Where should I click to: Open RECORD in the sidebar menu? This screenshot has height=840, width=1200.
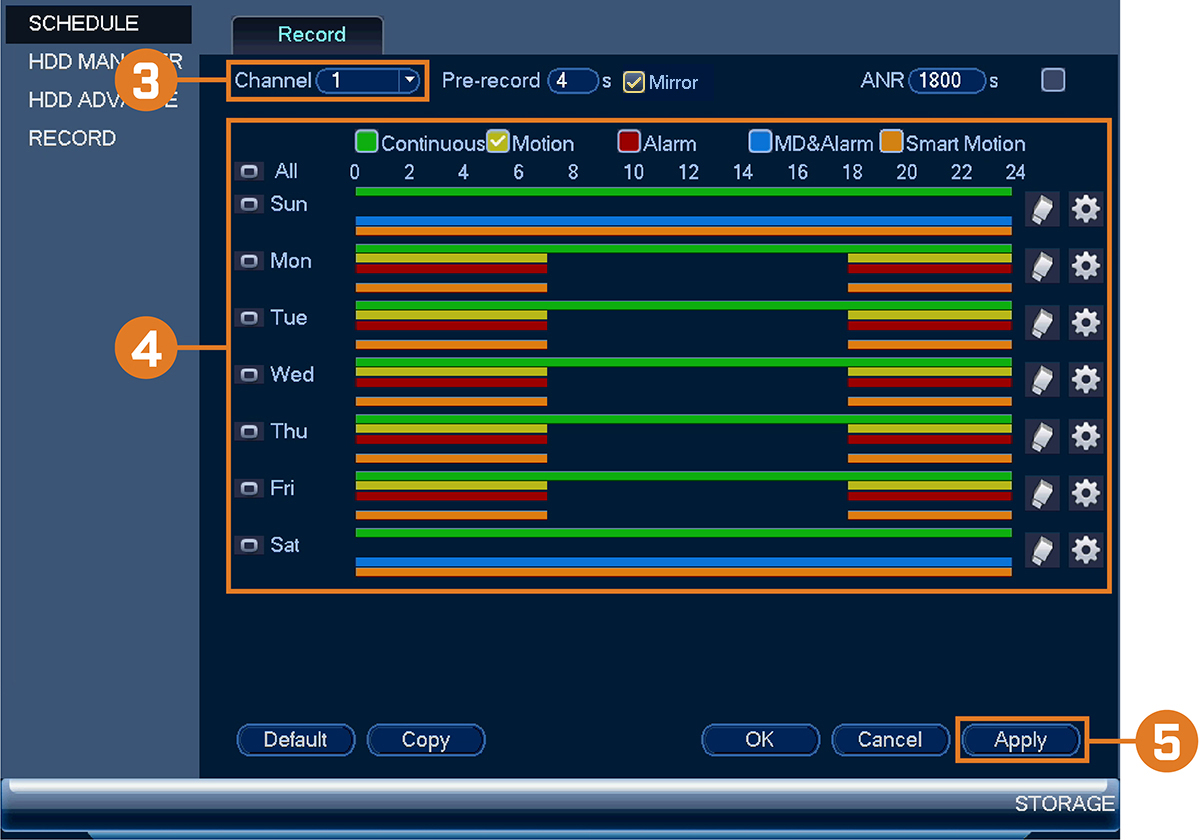point(72,138)
